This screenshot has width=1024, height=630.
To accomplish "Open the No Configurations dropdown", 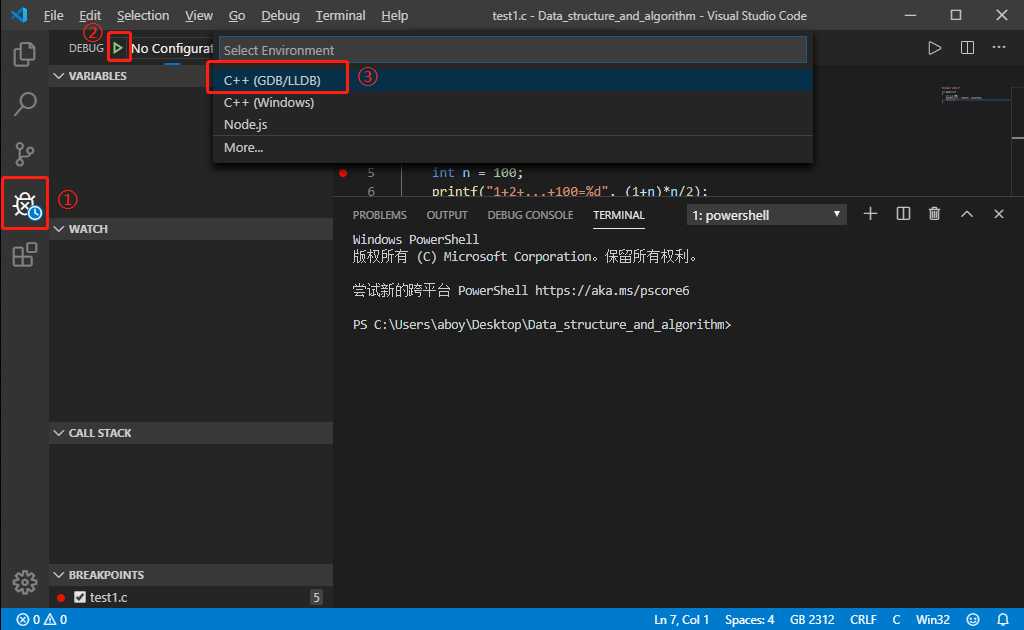I will tap(172, 48).
